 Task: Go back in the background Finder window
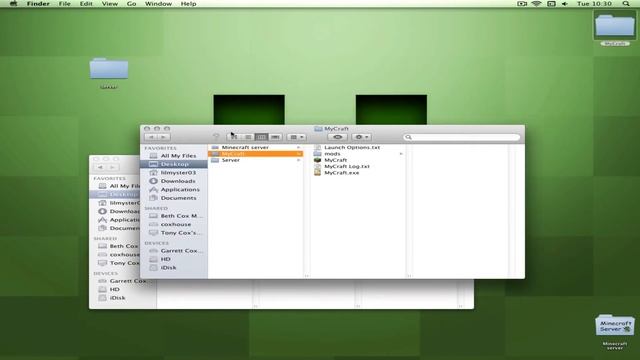point(100,167)
